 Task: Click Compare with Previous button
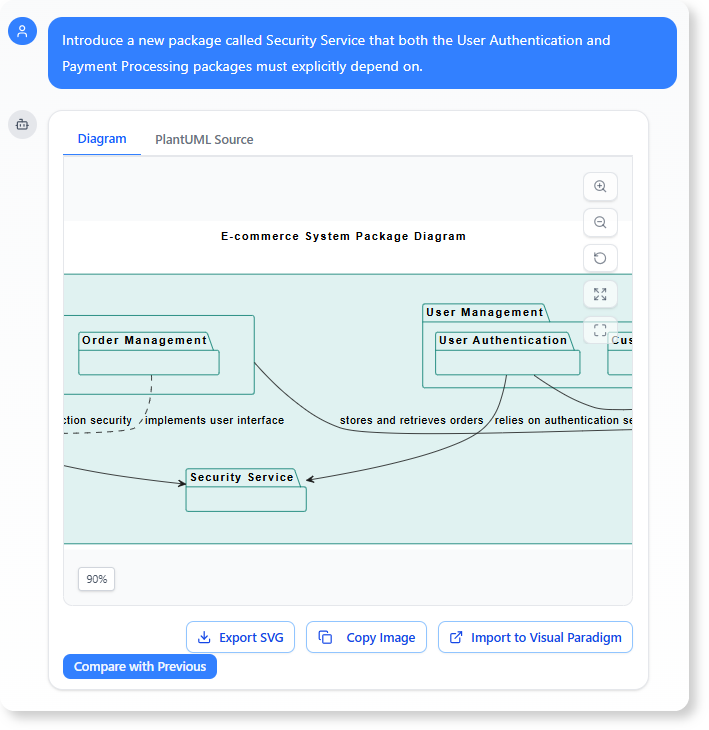click(x=140, y=667)
